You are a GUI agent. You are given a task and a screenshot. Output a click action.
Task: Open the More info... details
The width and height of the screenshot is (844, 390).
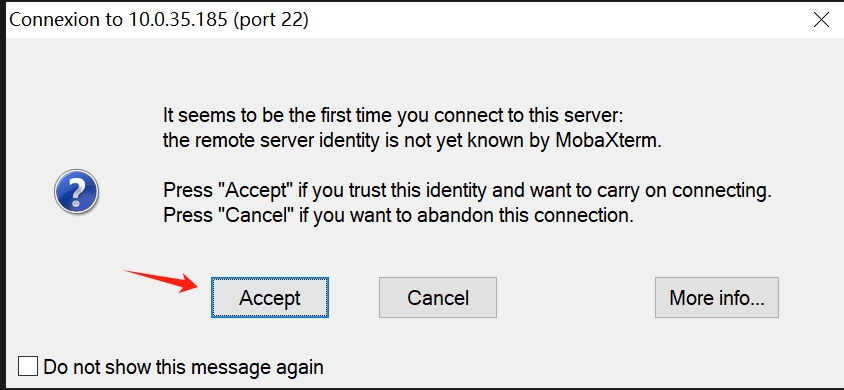716,297
